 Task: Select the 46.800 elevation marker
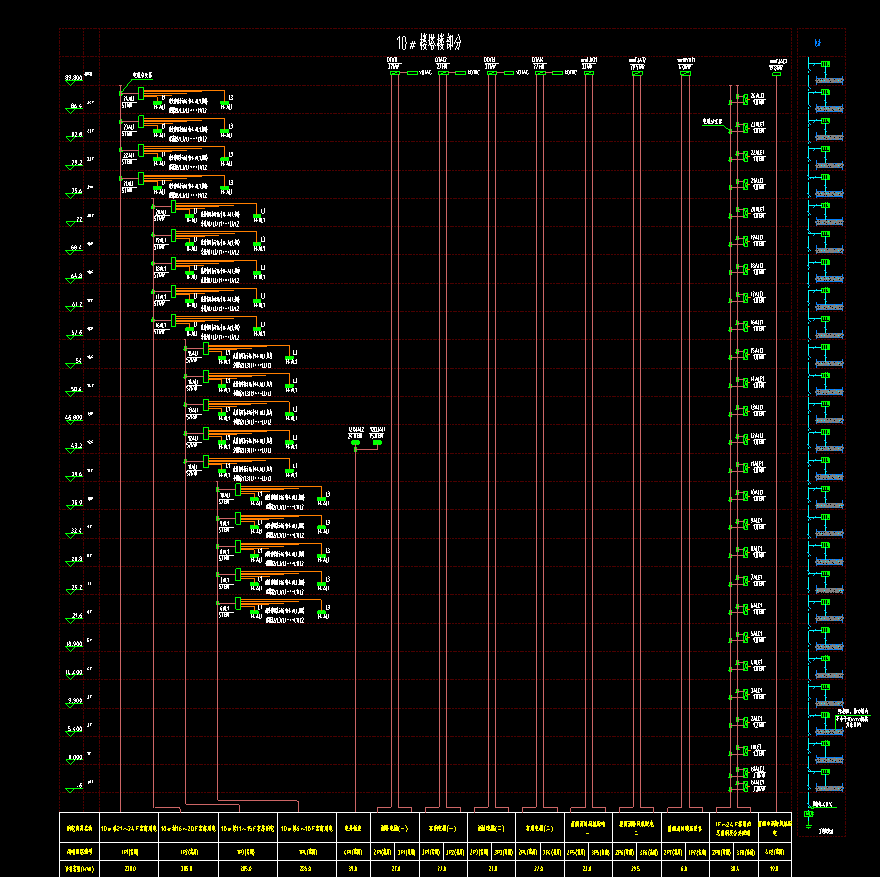pyautogui.click(x=73, y=418)
